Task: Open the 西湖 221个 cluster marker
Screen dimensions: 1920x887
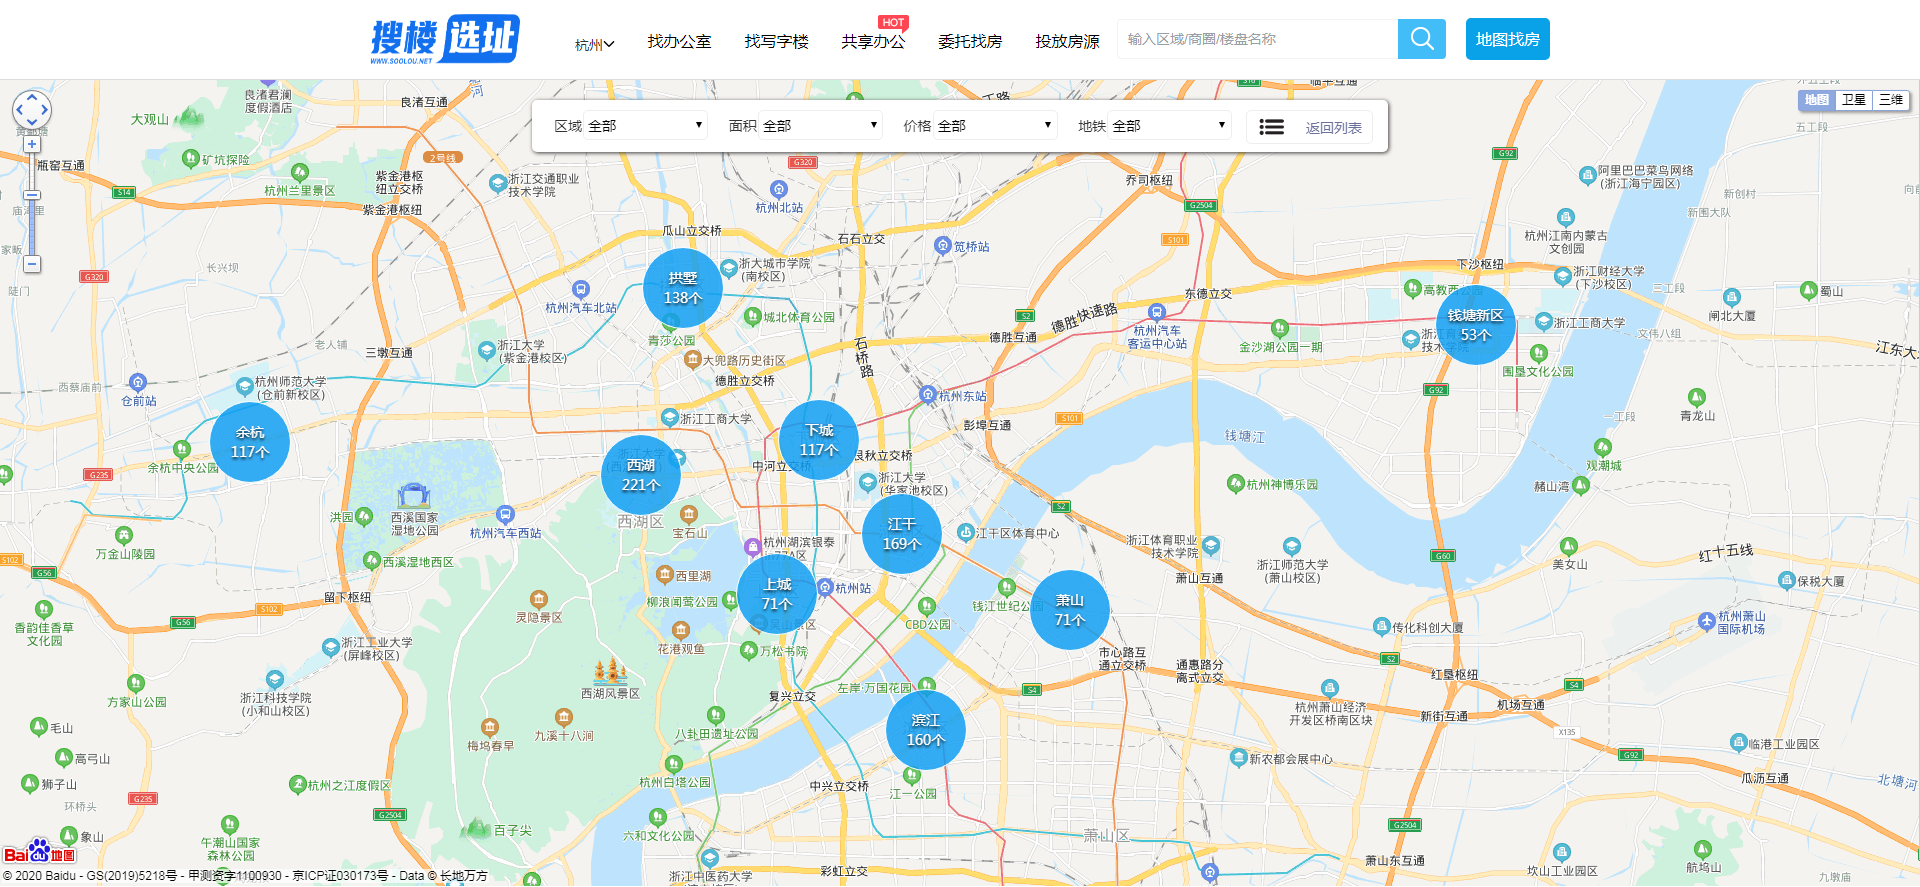Action: click(641, 475)
